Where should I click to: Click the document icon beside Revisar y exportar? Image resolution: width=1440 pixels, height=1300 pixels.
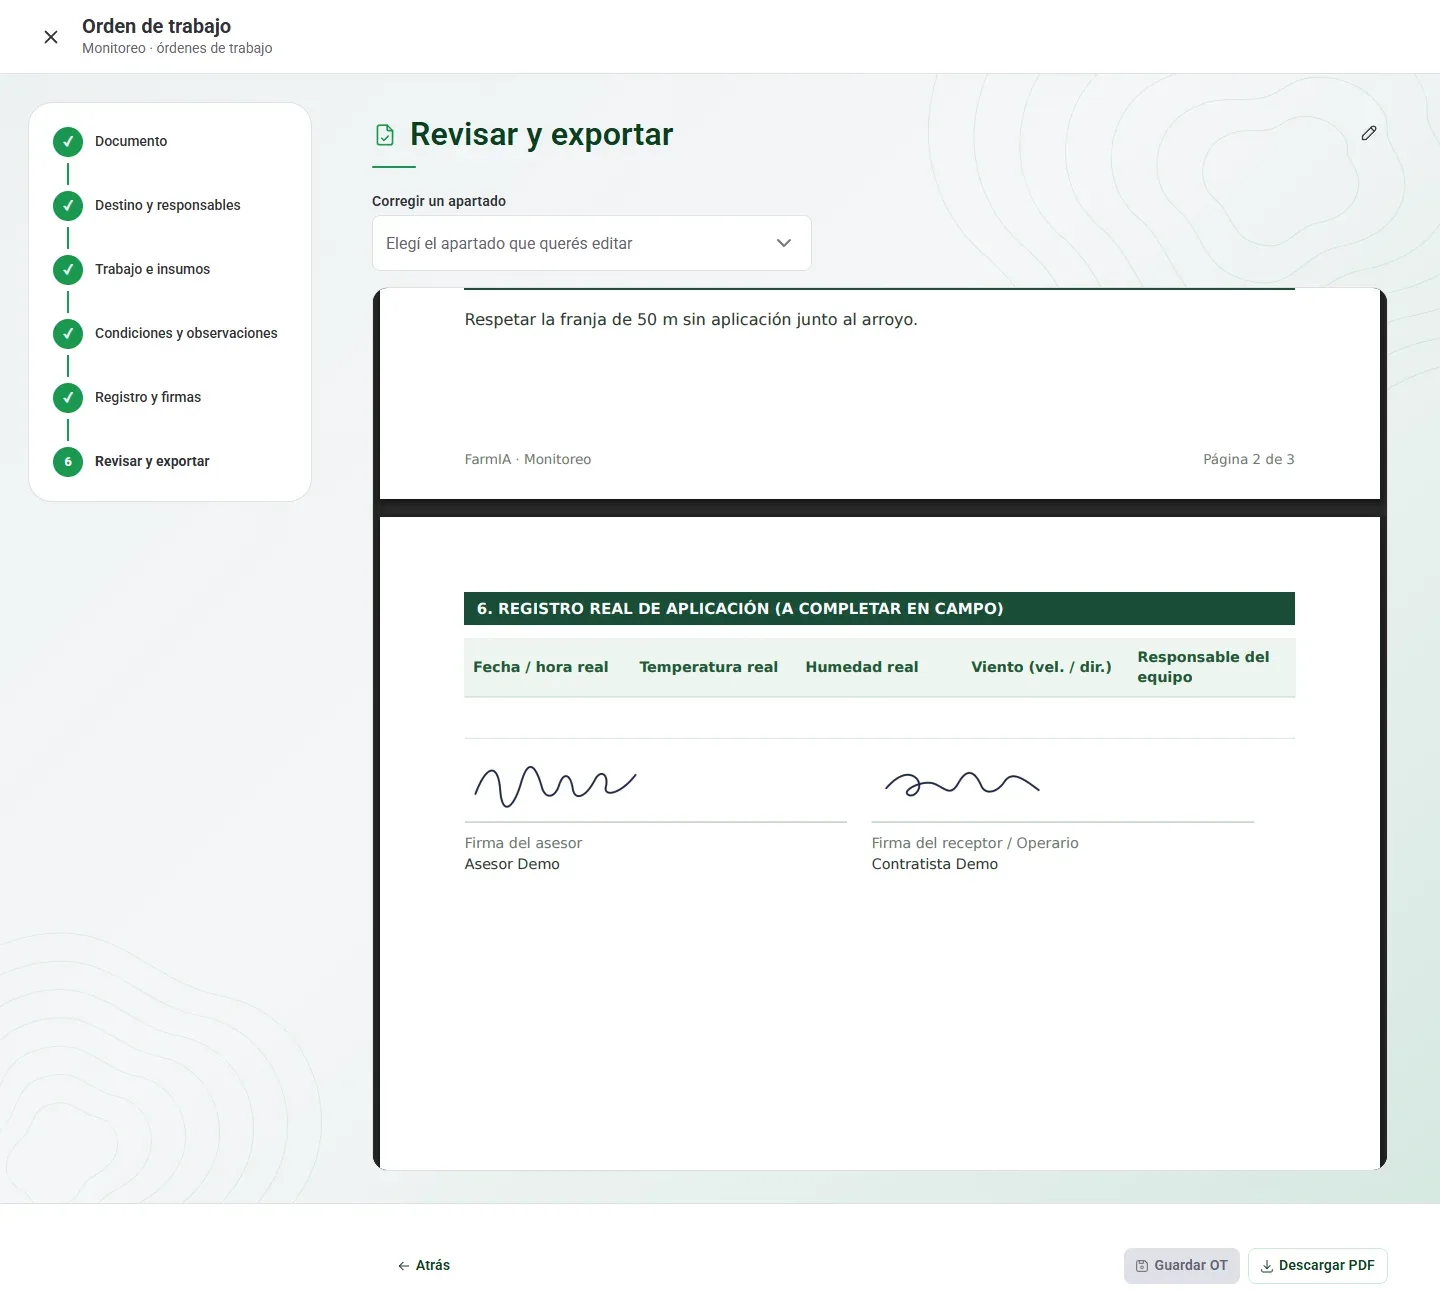384,135
